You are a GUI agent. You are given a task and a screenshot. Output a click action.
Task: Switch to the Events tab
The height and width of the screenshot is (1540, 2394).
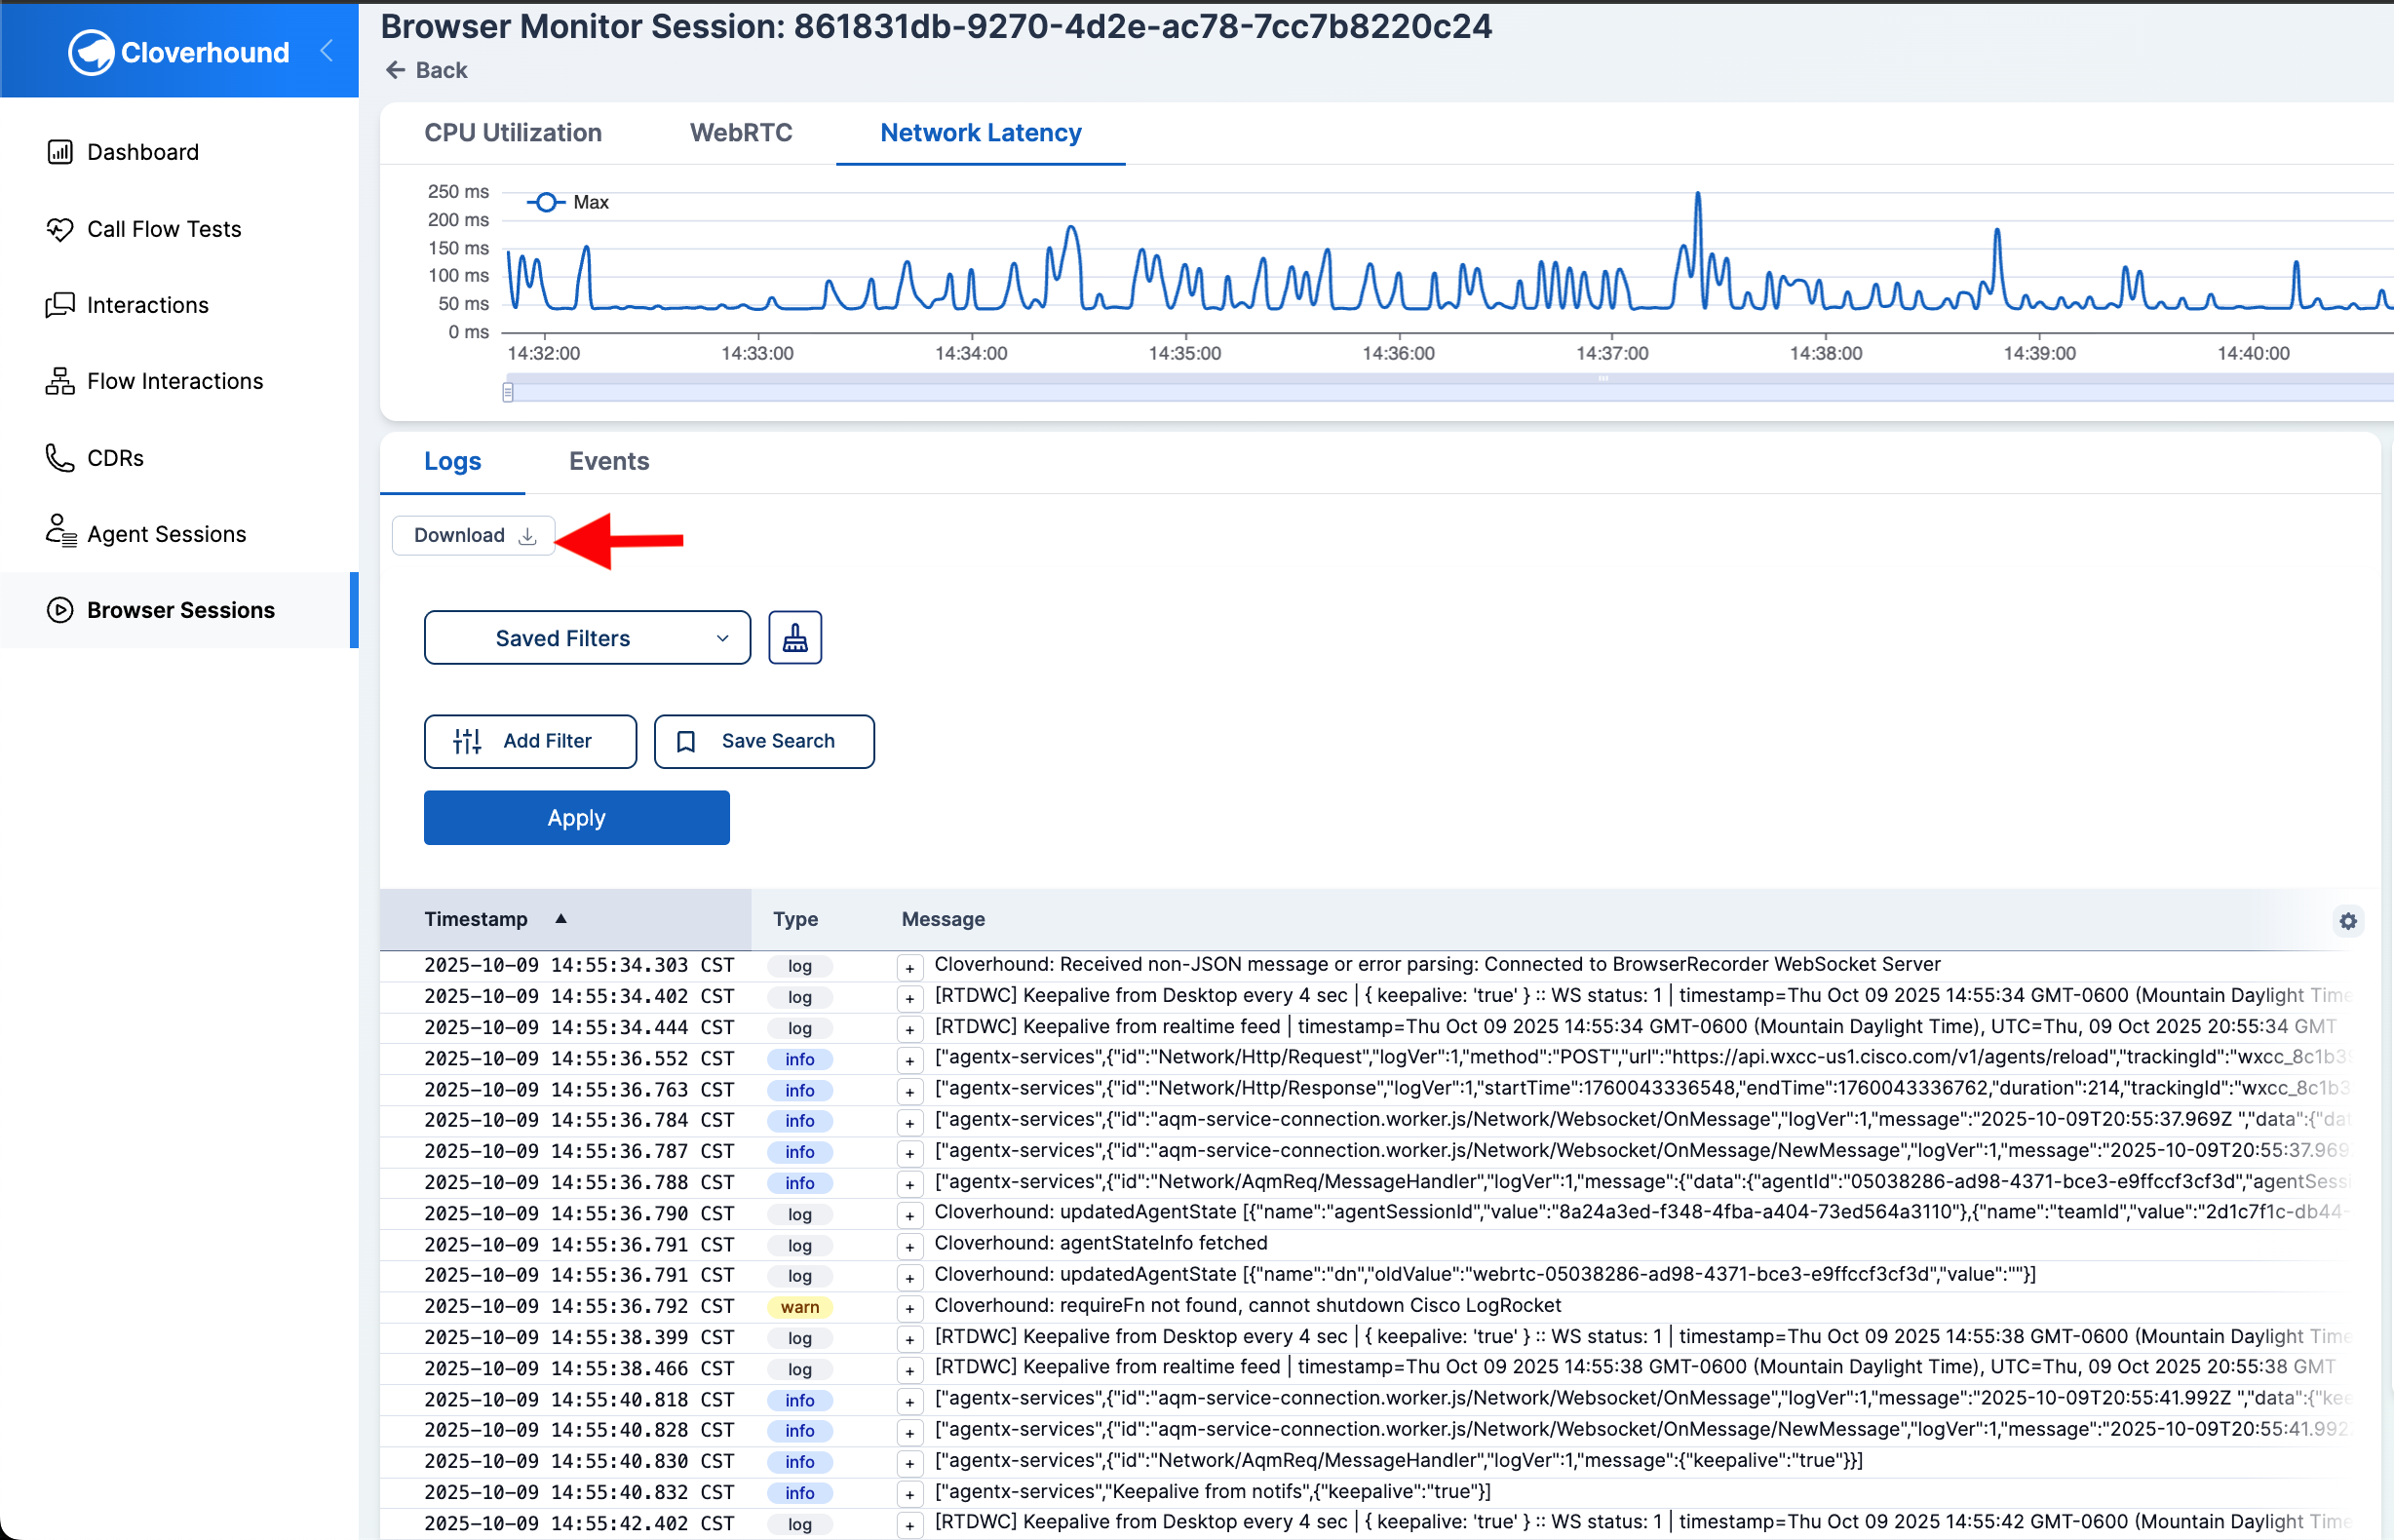coord(609,461)
